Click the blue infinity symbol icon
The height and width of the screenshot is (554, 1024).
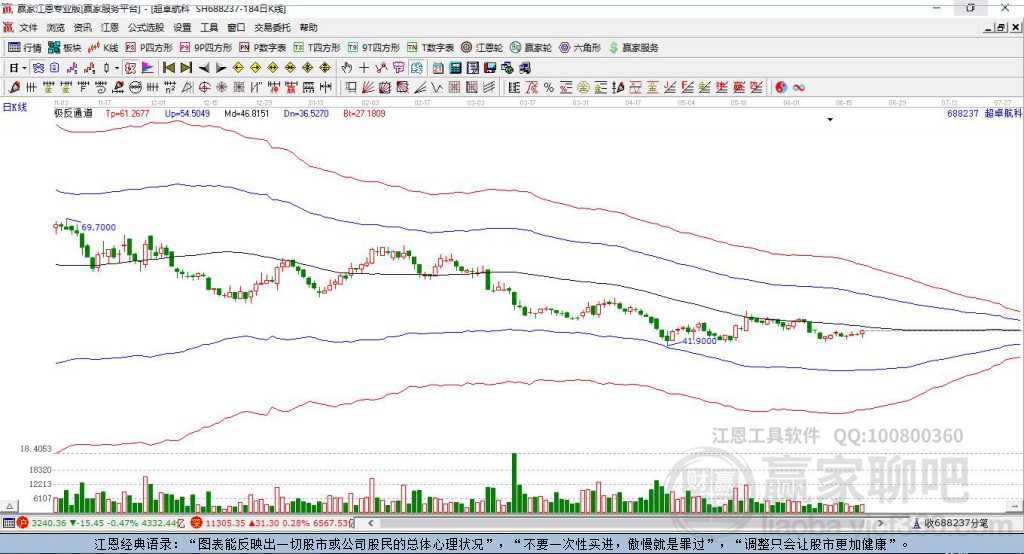coord(799,88)
